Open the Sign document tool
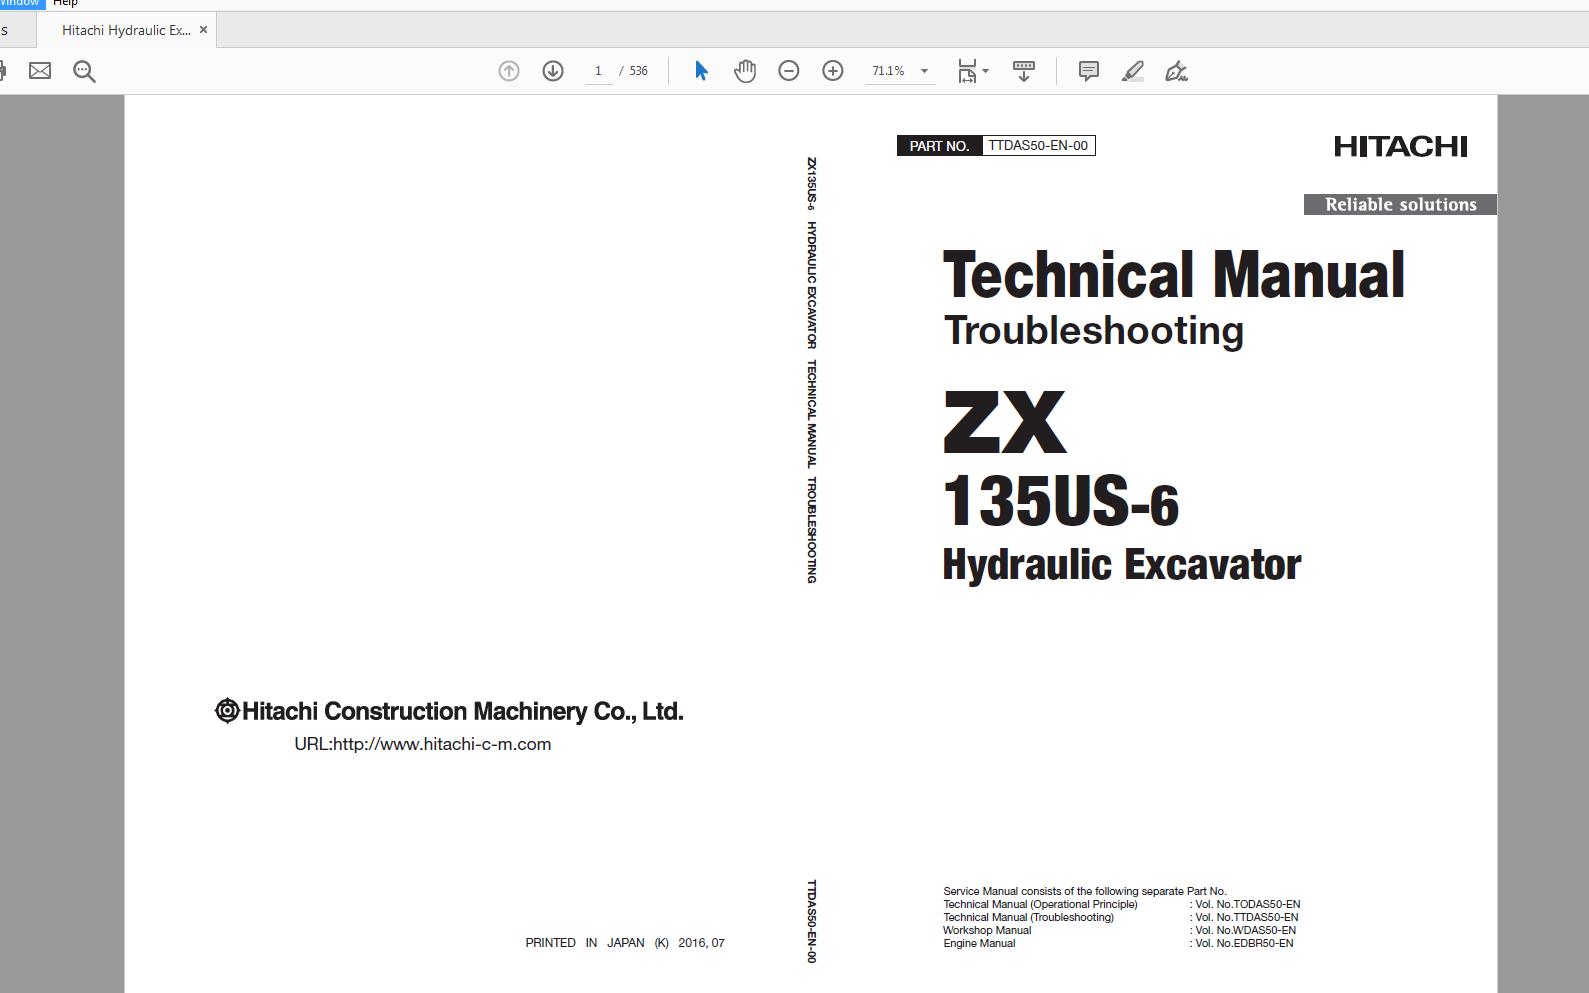 1177,71
